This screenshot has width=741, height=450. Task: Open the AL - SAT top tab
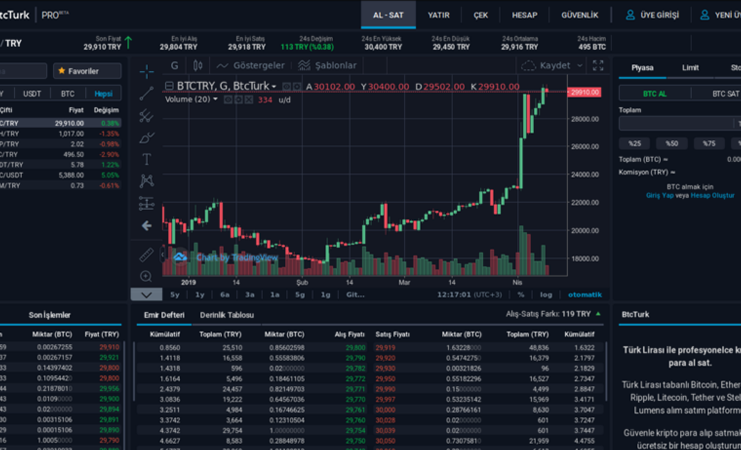[388, 15]
